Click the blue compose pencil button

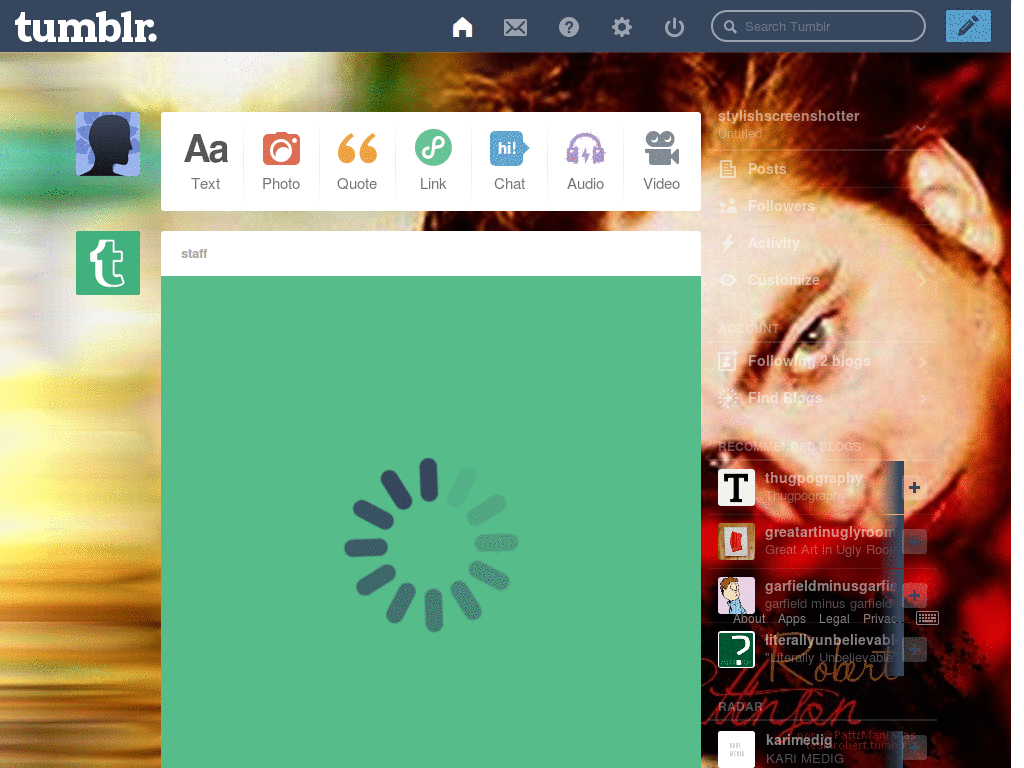[x=968, y=26]
